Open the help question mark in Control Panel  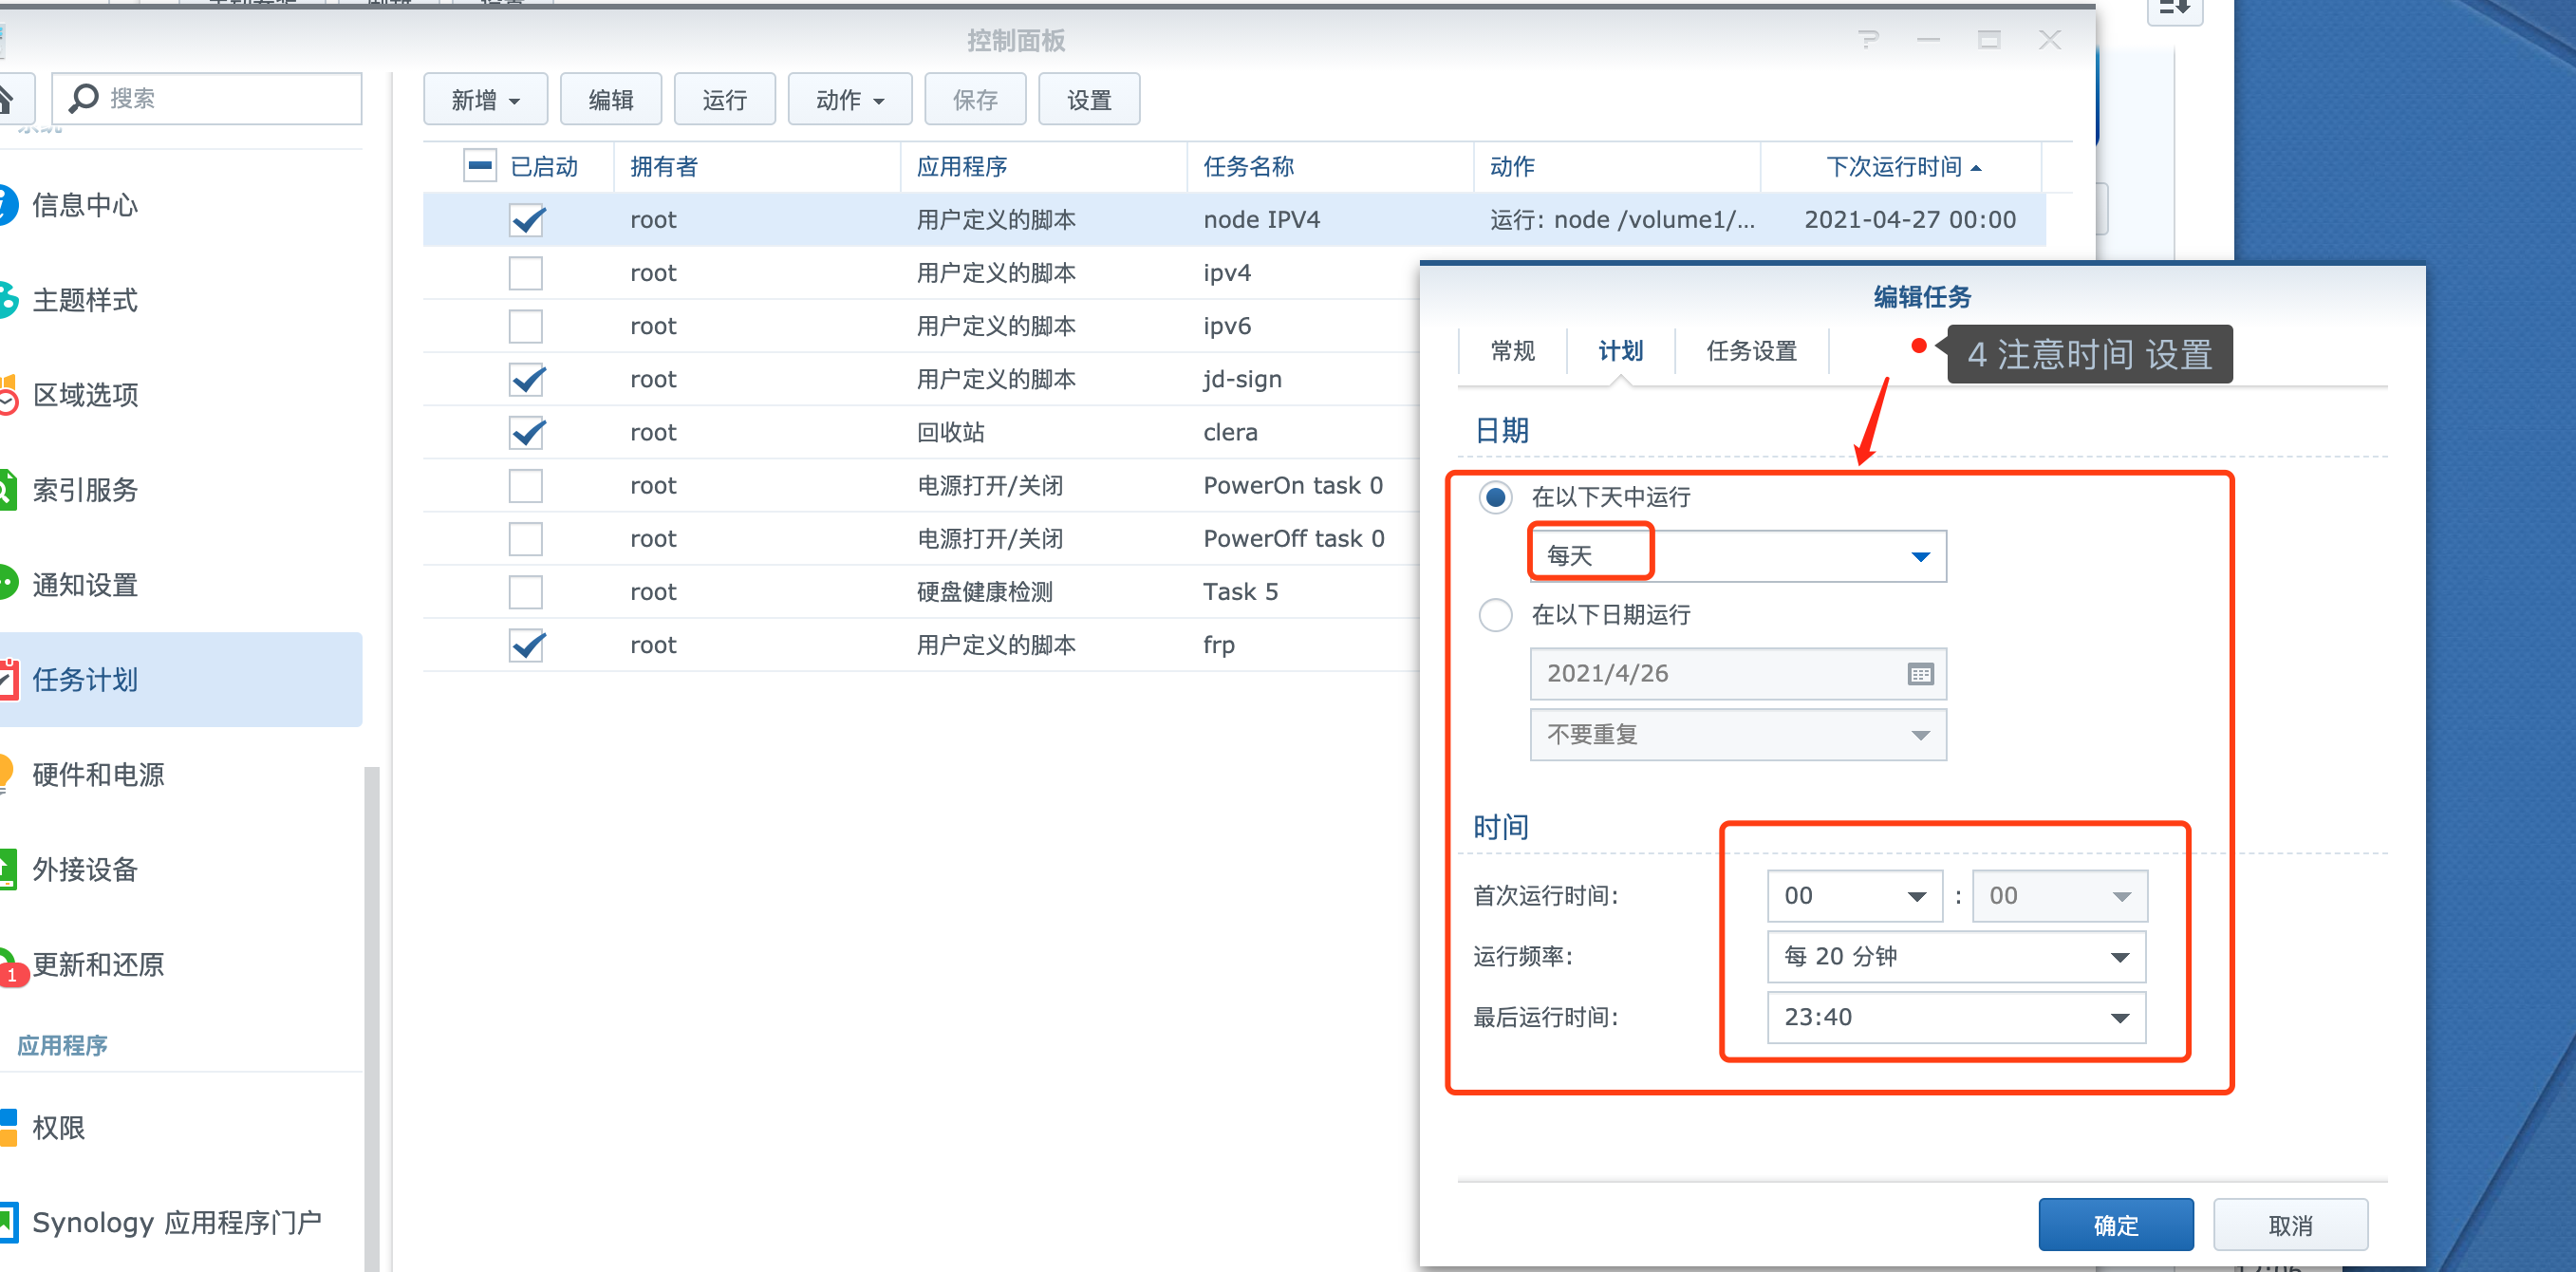click(1867, 40)
